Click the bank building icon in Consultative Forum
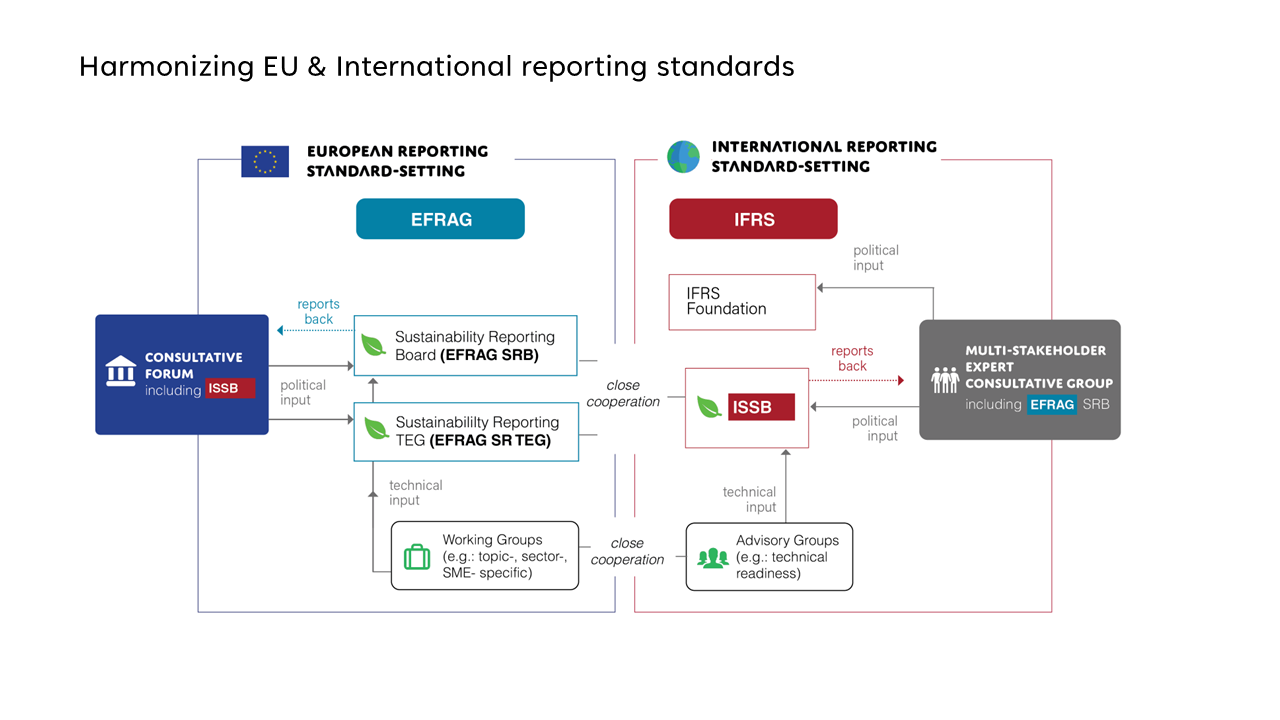This screenshot has height=720, width=1280. tap(121, 371)
